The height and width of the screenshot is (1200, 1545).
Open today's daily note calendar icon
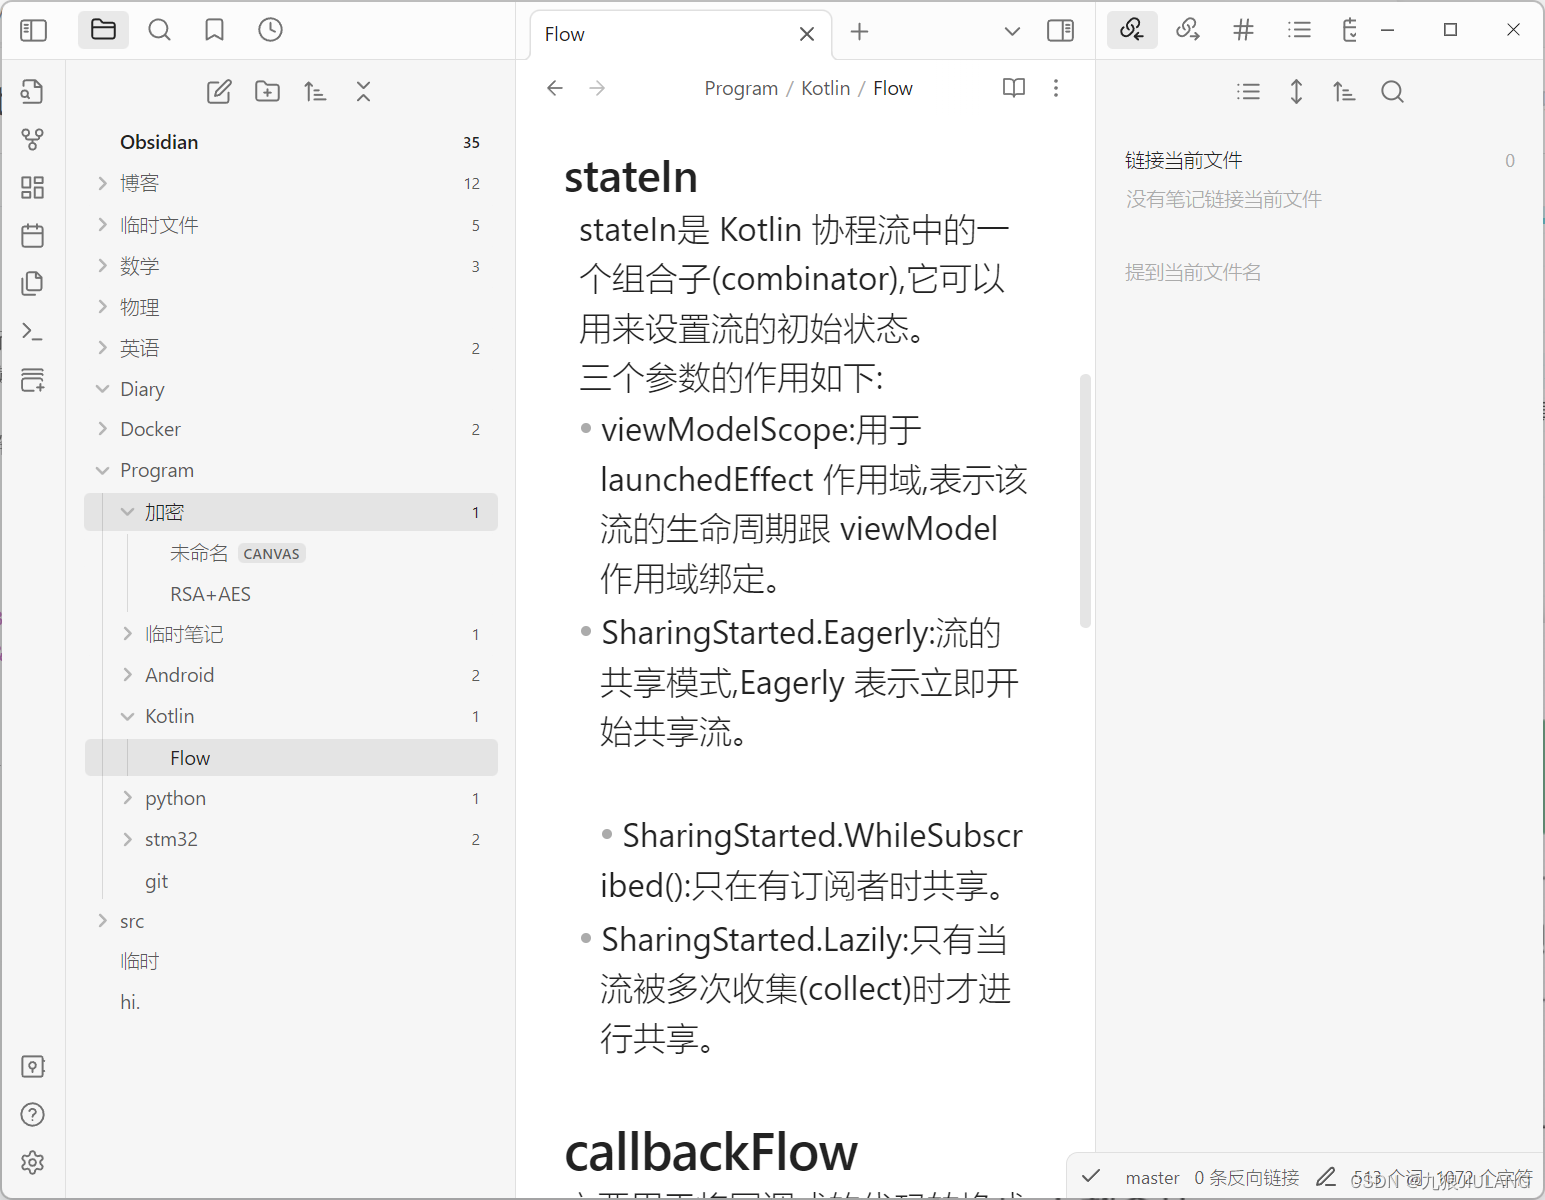32,235
